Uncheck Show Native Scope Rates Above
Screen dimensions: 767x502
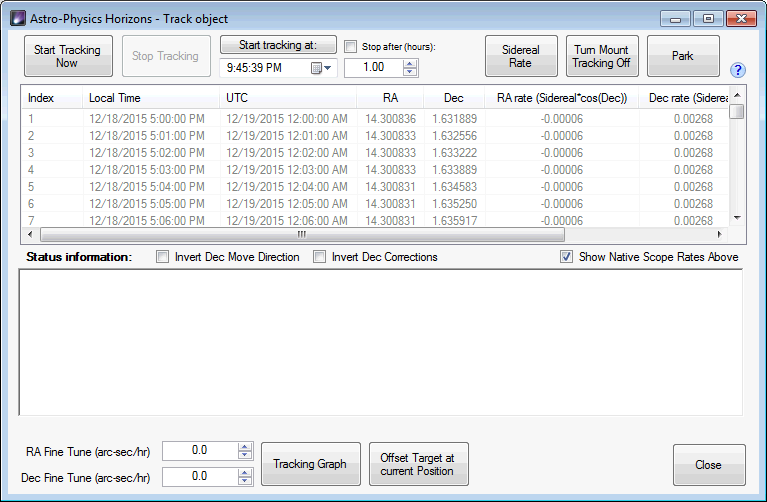tap(566, 256)
